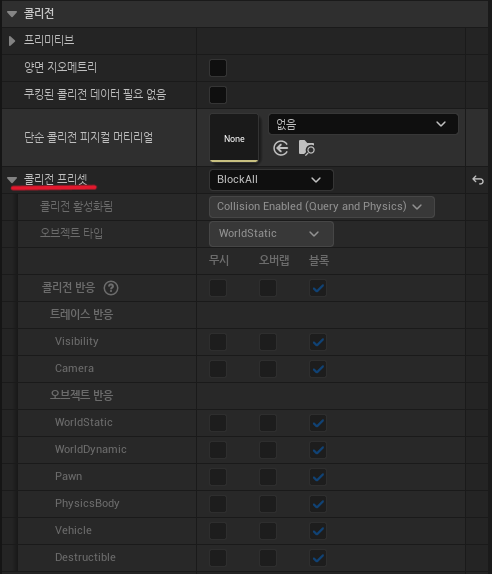The image size is (492, 574).
Task: Toggle 블록 for 콜리전 반응 row
Action: (318, 288)
